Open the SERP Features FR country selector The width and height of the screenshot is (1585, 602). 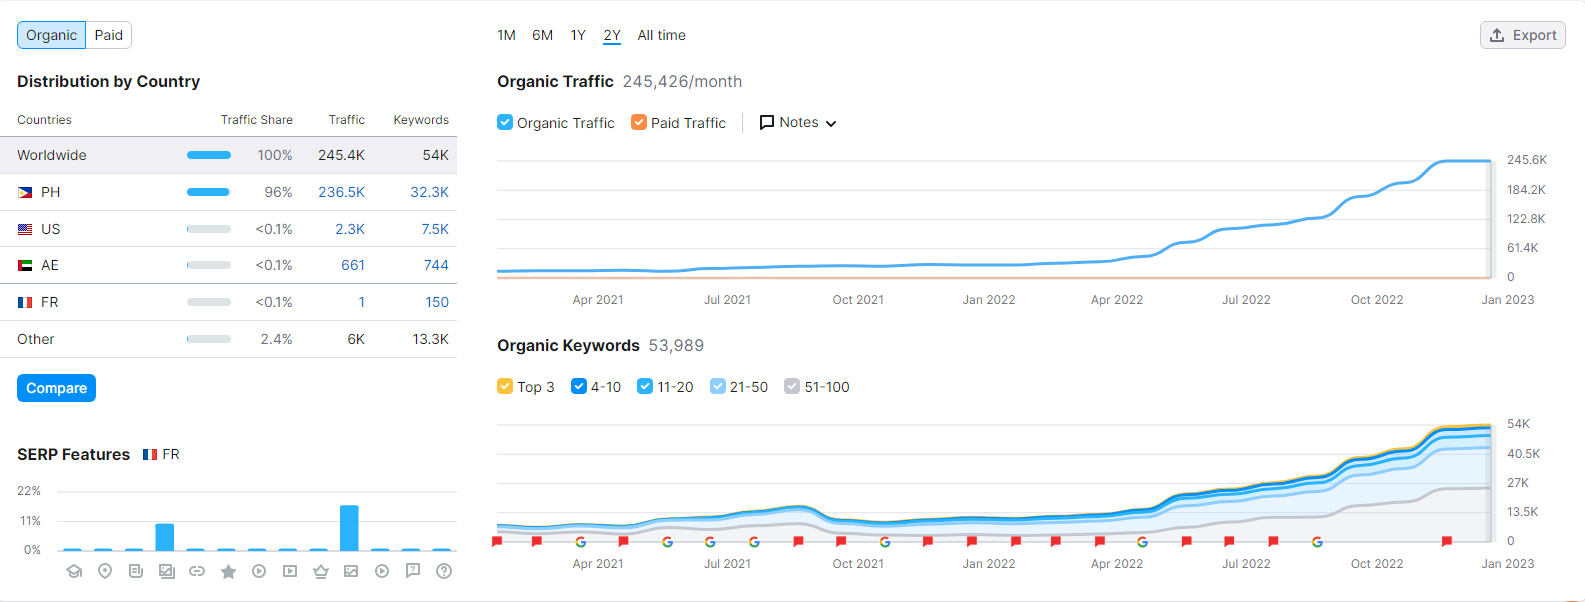[x=162, y=454]
